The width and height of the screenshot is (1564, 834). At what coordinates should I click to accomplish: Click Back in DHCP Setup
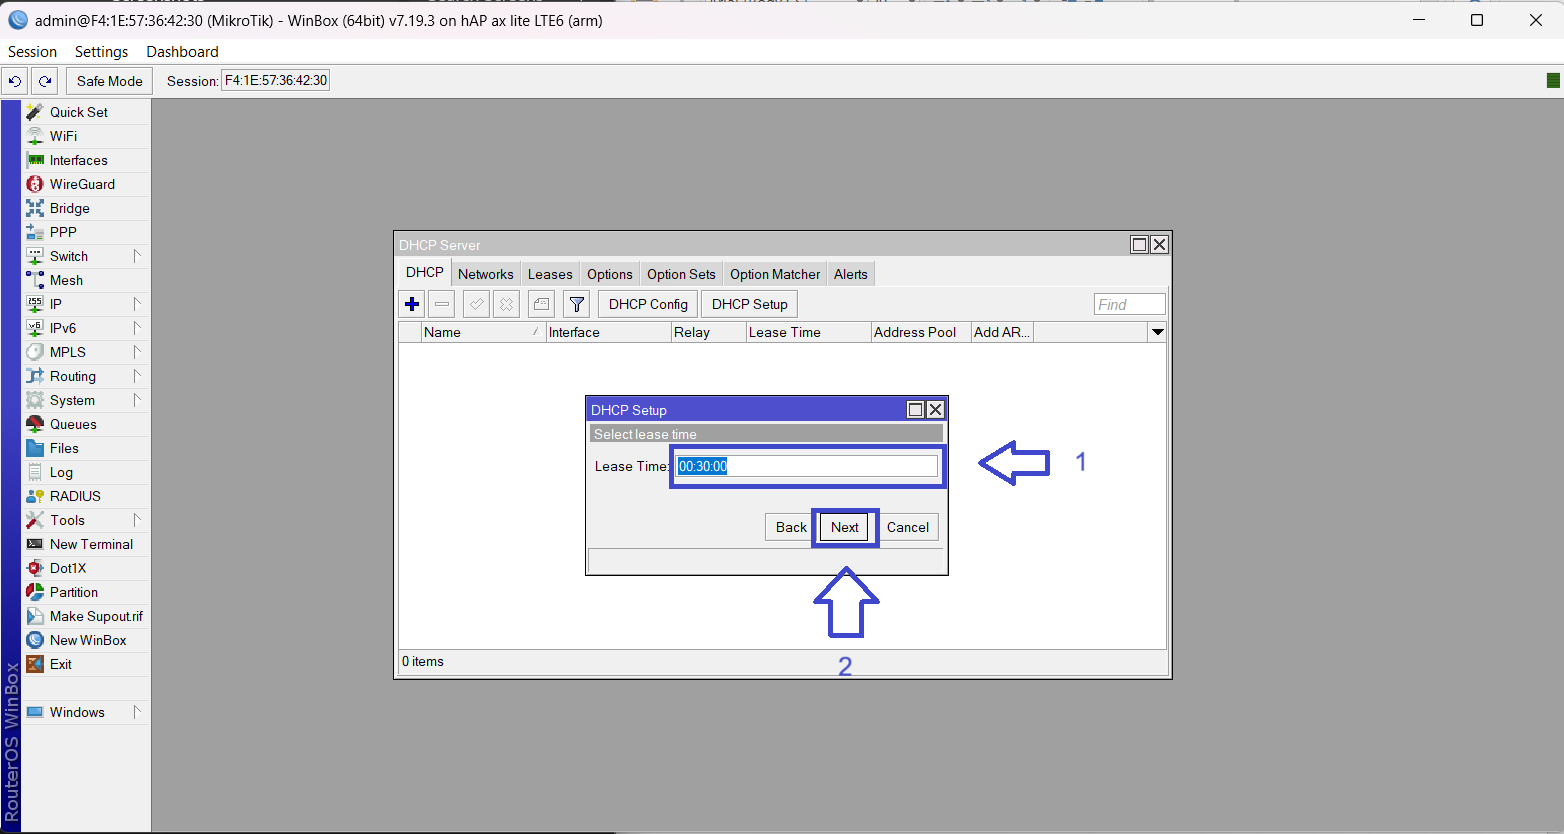791,527
